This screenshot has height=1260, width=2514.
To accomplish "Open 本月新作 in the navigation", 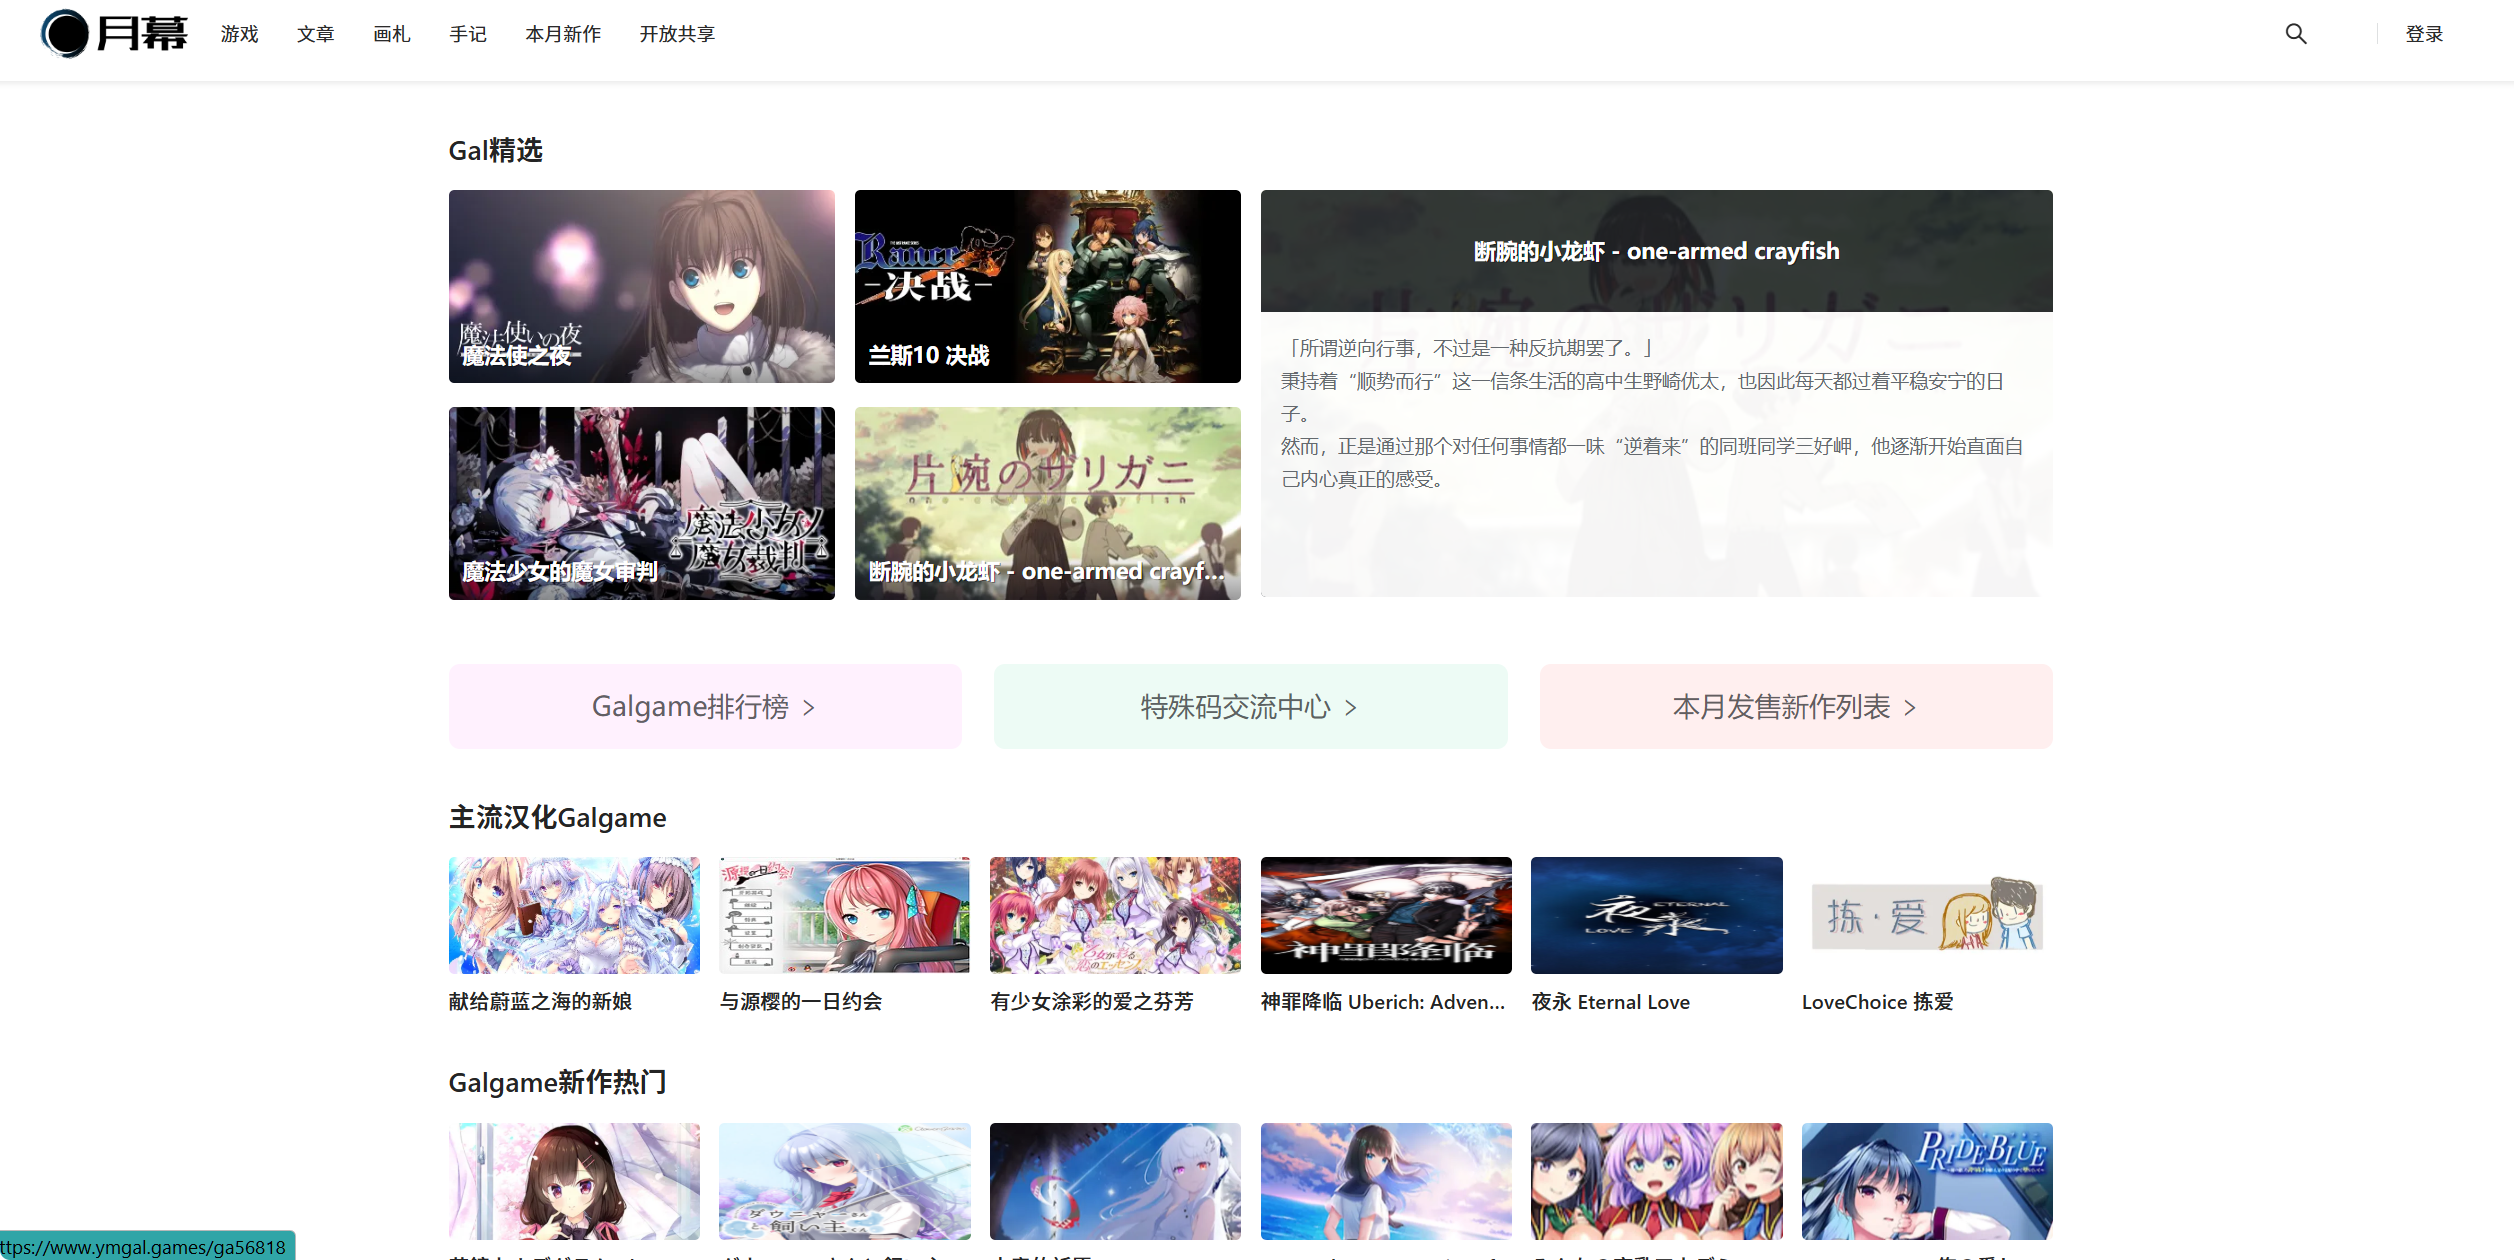I will [563, 34].
